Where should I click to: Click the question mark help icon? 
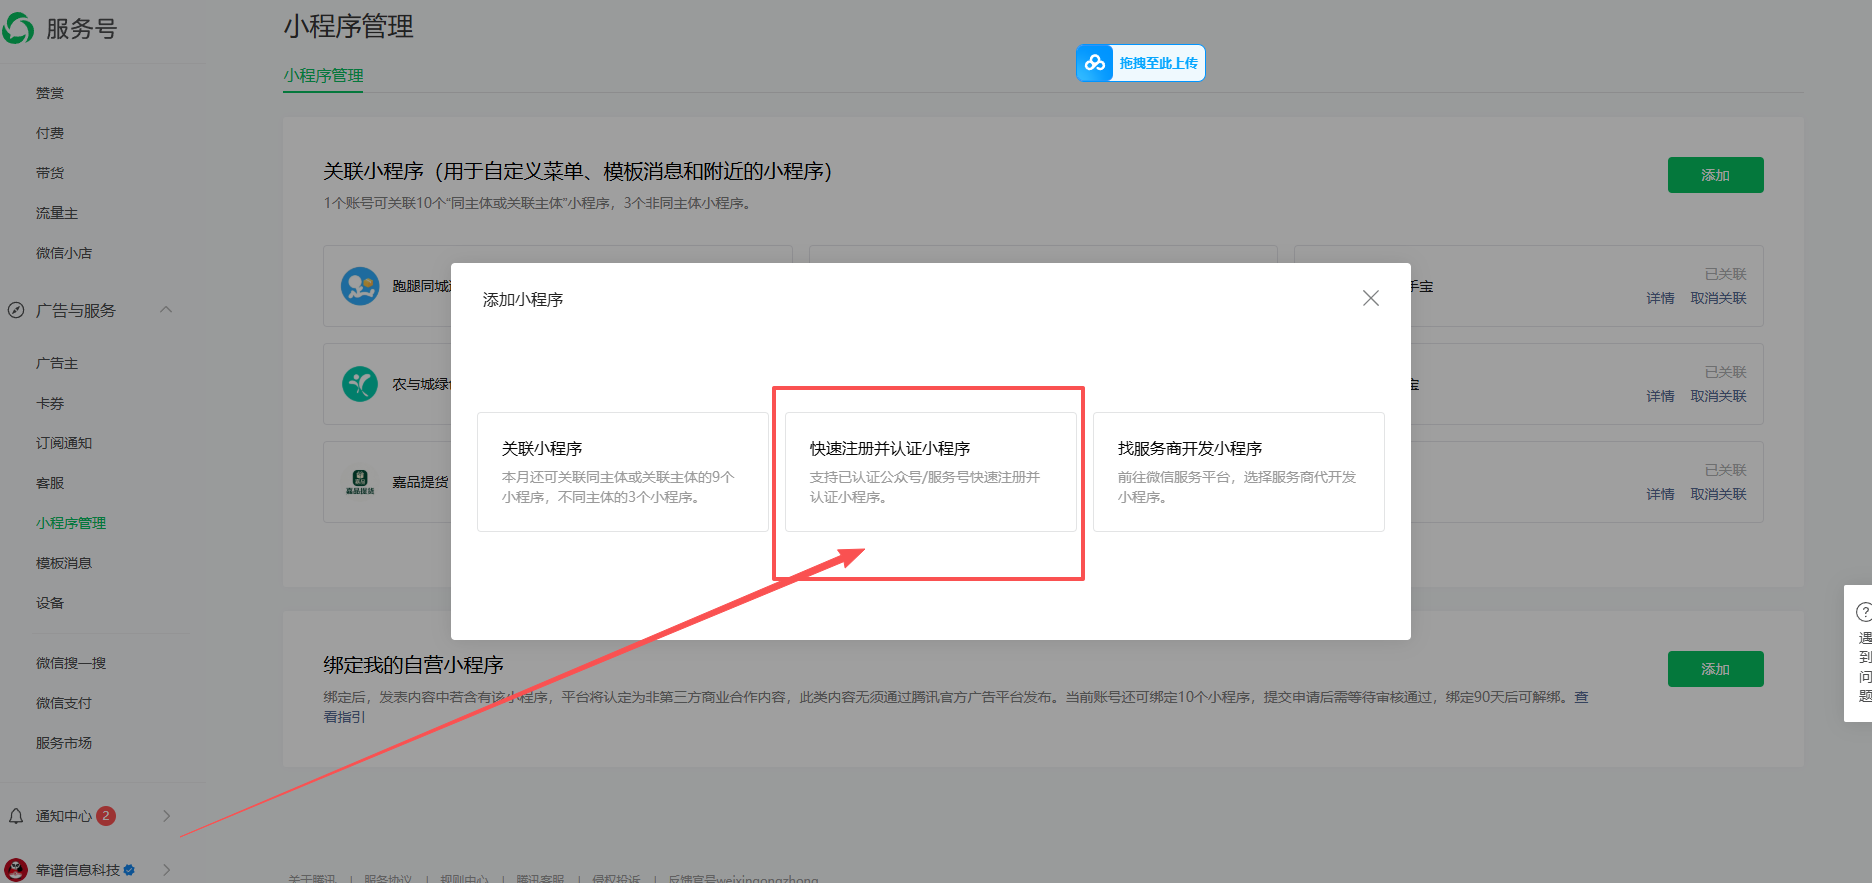[1864, 611]
